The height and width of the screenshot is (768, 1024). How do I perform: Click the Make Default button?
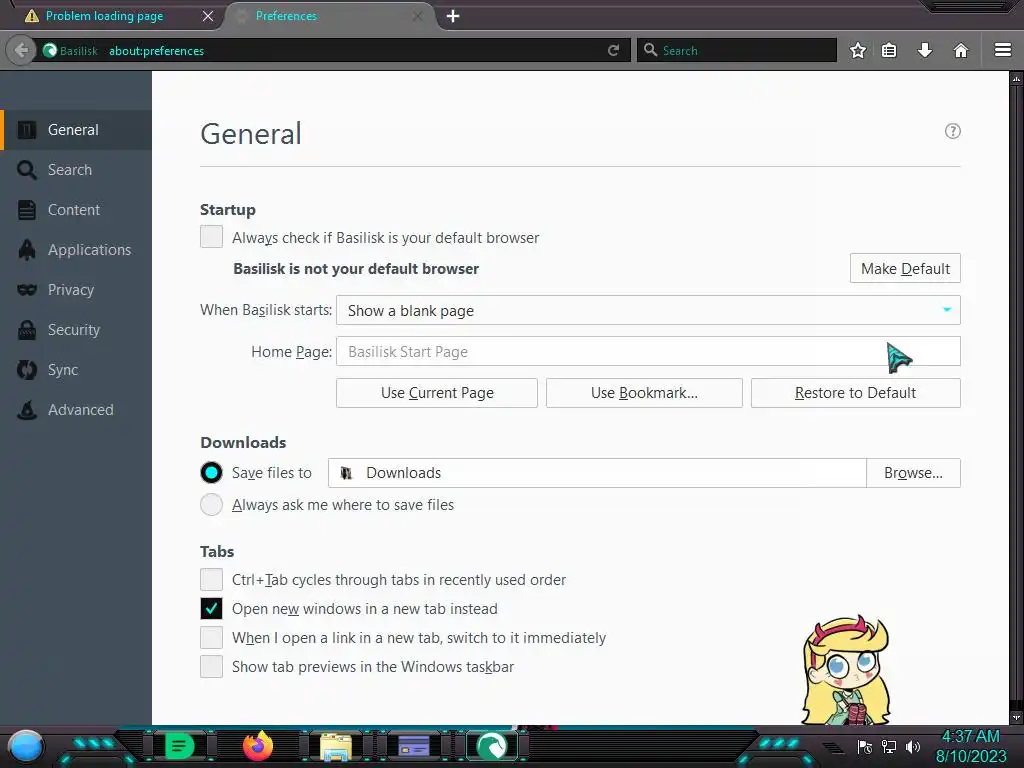(x=904, y=268)
